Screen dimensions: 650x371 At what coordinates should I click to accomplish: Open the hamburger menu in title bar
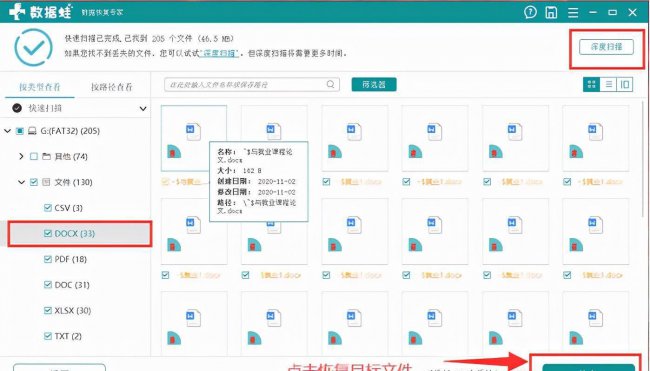tap(573, 12)
